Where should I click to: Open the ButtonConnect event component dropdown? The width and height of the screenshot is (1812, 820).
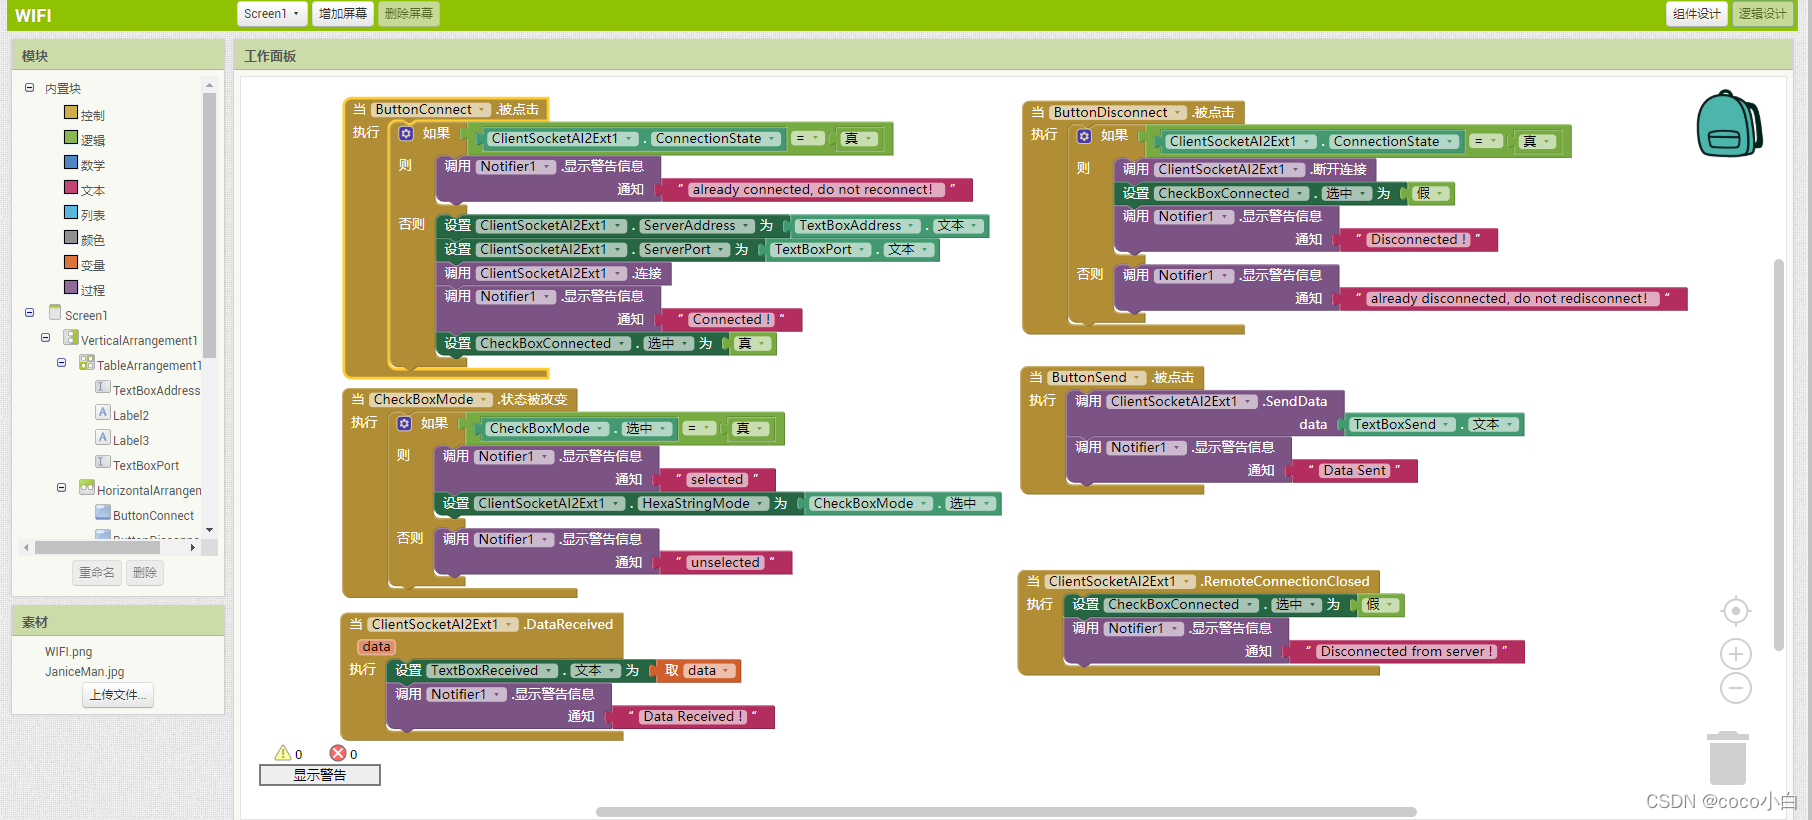(431, 110)
